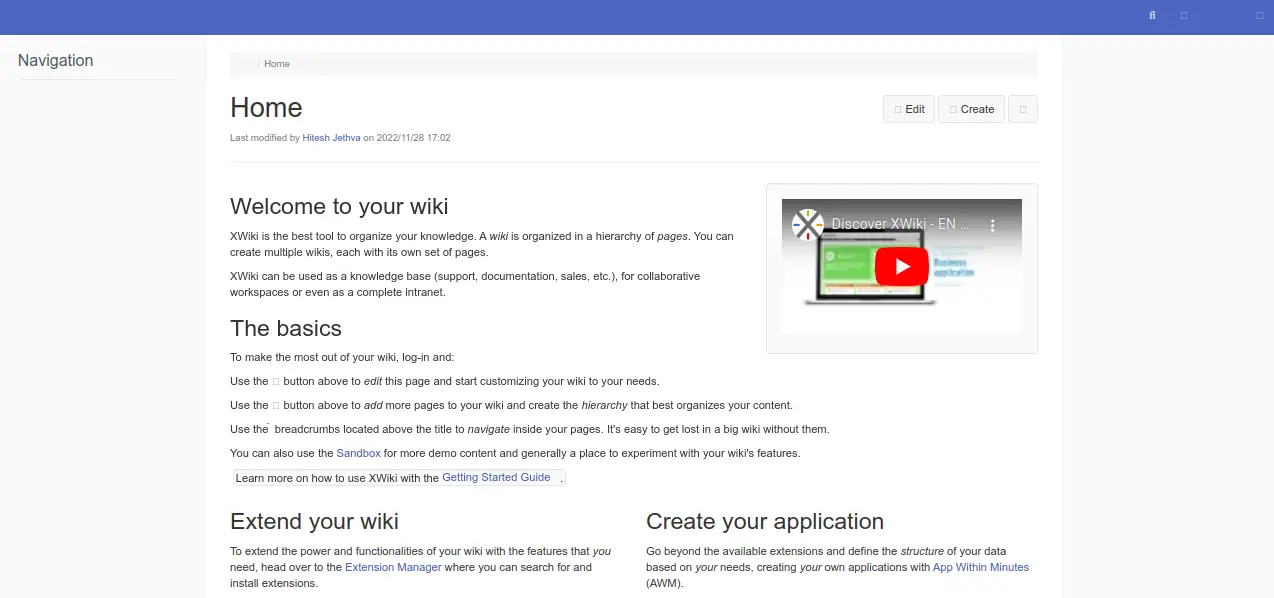Open notifications icon next to search
The height and width of the screenshot is (598, 1274).
tap(1184, 16)
